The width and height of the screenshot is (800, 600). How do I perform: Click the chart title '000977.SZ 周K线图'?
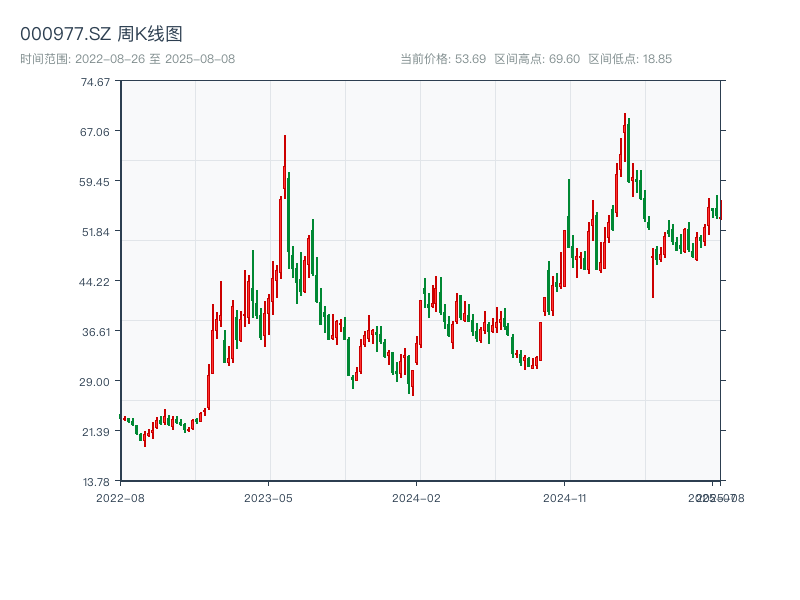101,34
